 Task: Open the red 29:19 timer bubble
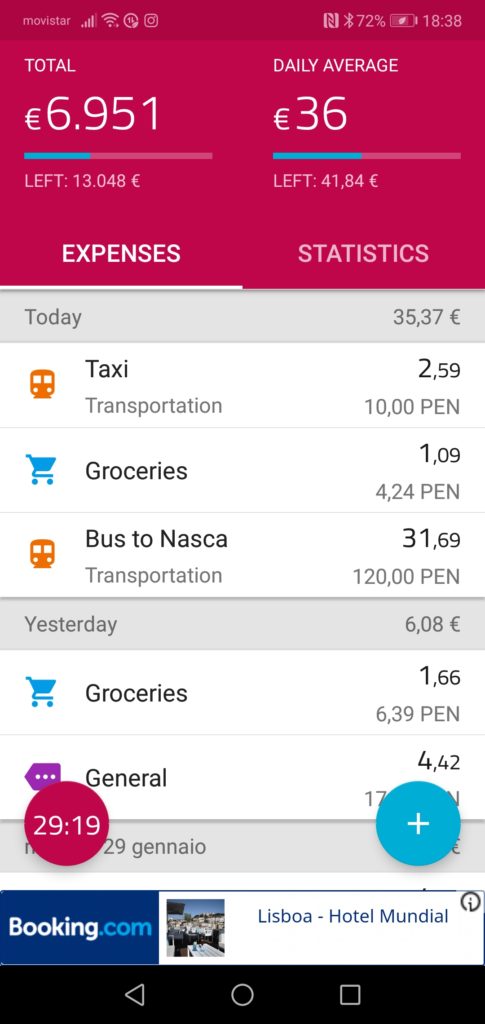tap(67, 824)
